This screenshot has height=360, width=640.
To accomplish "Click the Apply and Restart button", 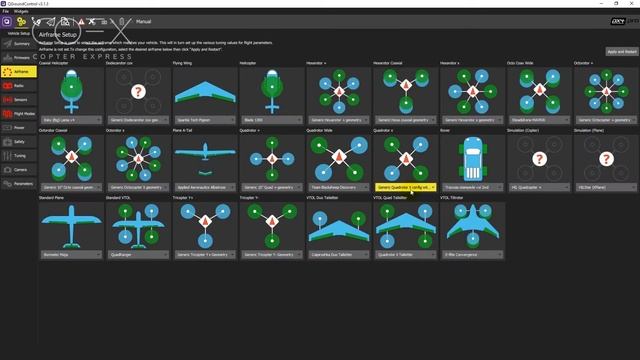I will [622, 51].
